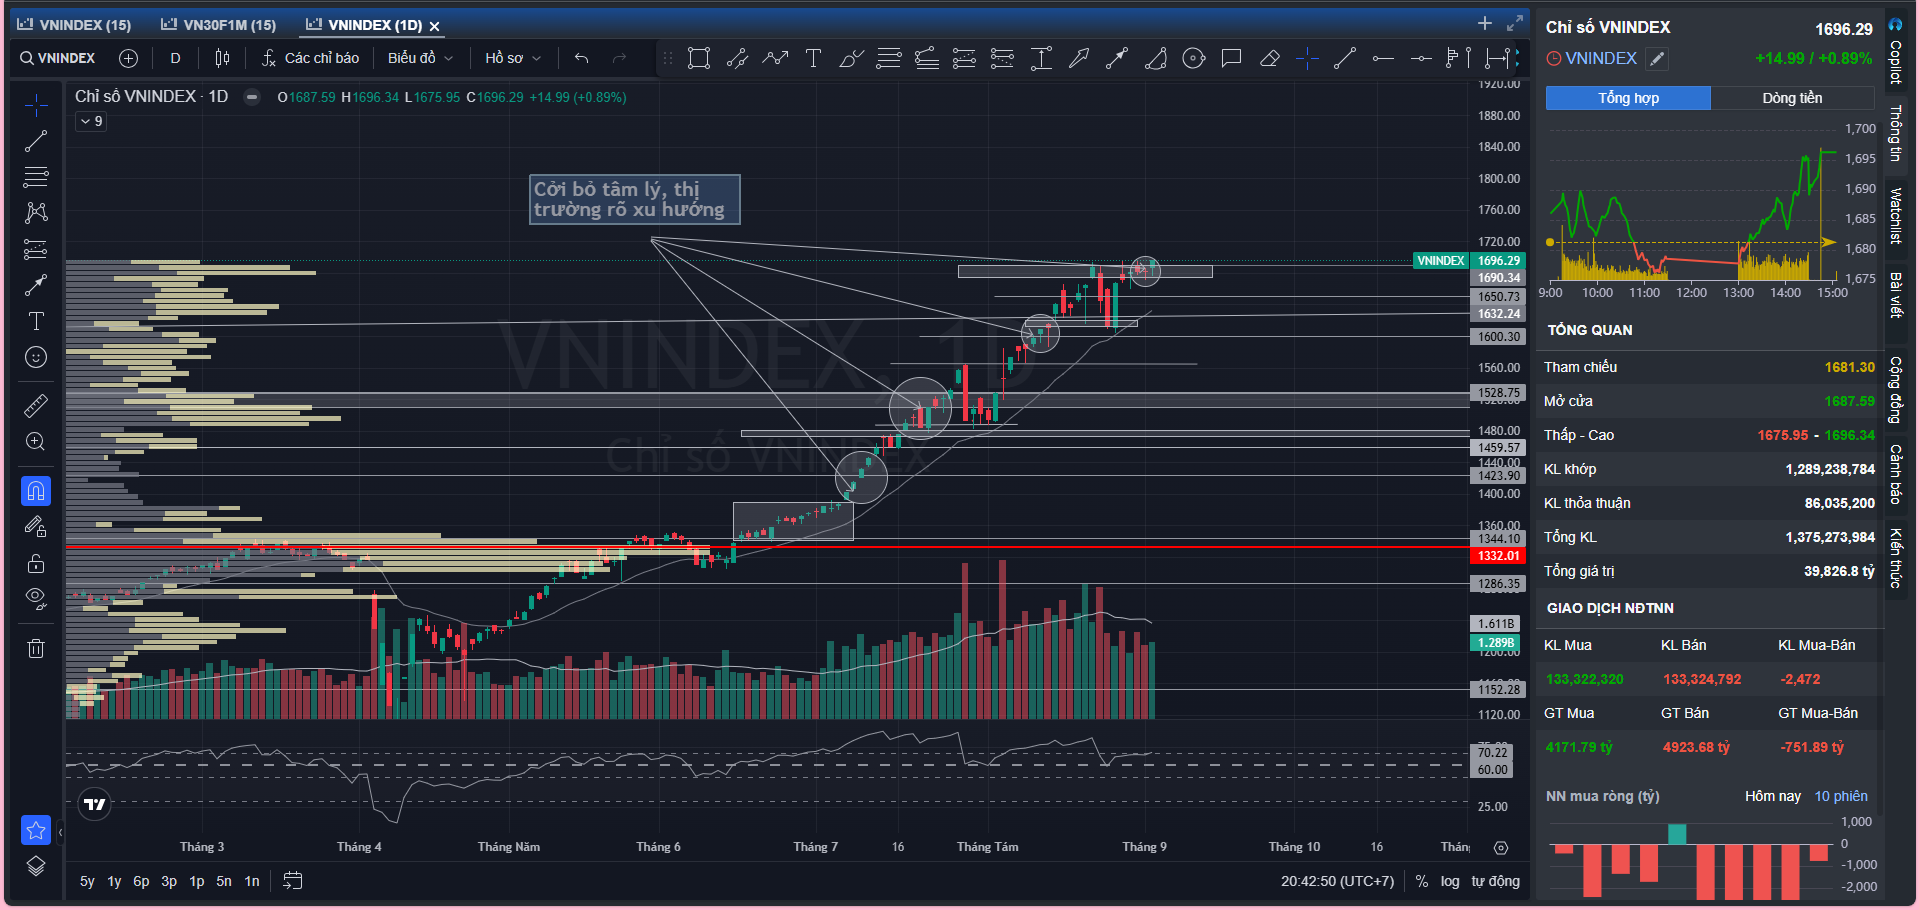Set chart range to 1n
Screen dimensions: 1919x910
252,881
